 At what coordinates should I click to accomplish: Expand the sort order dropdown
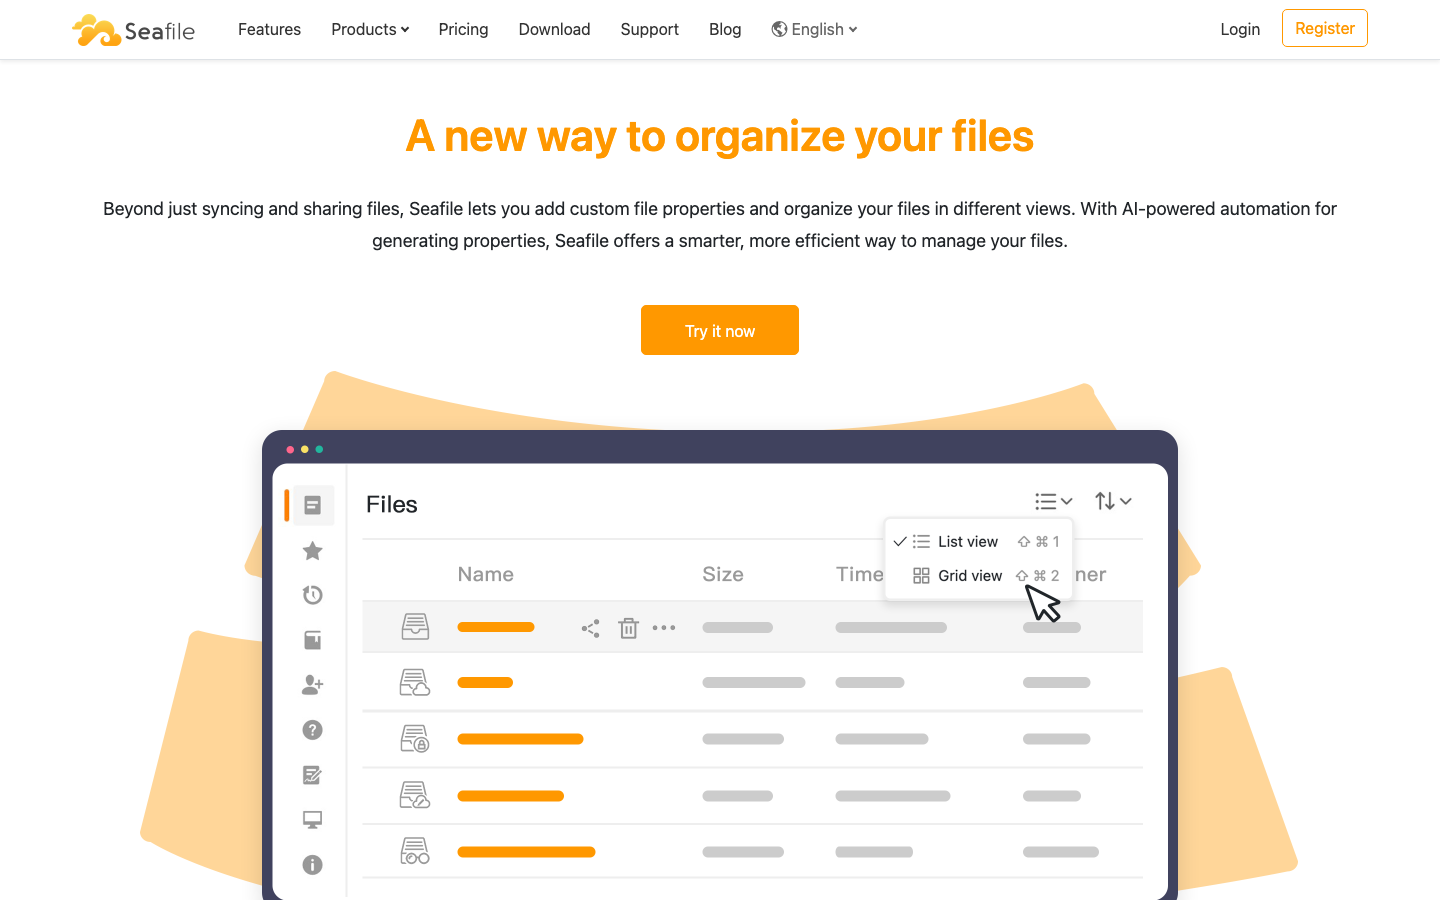(x=1112, y=501)
